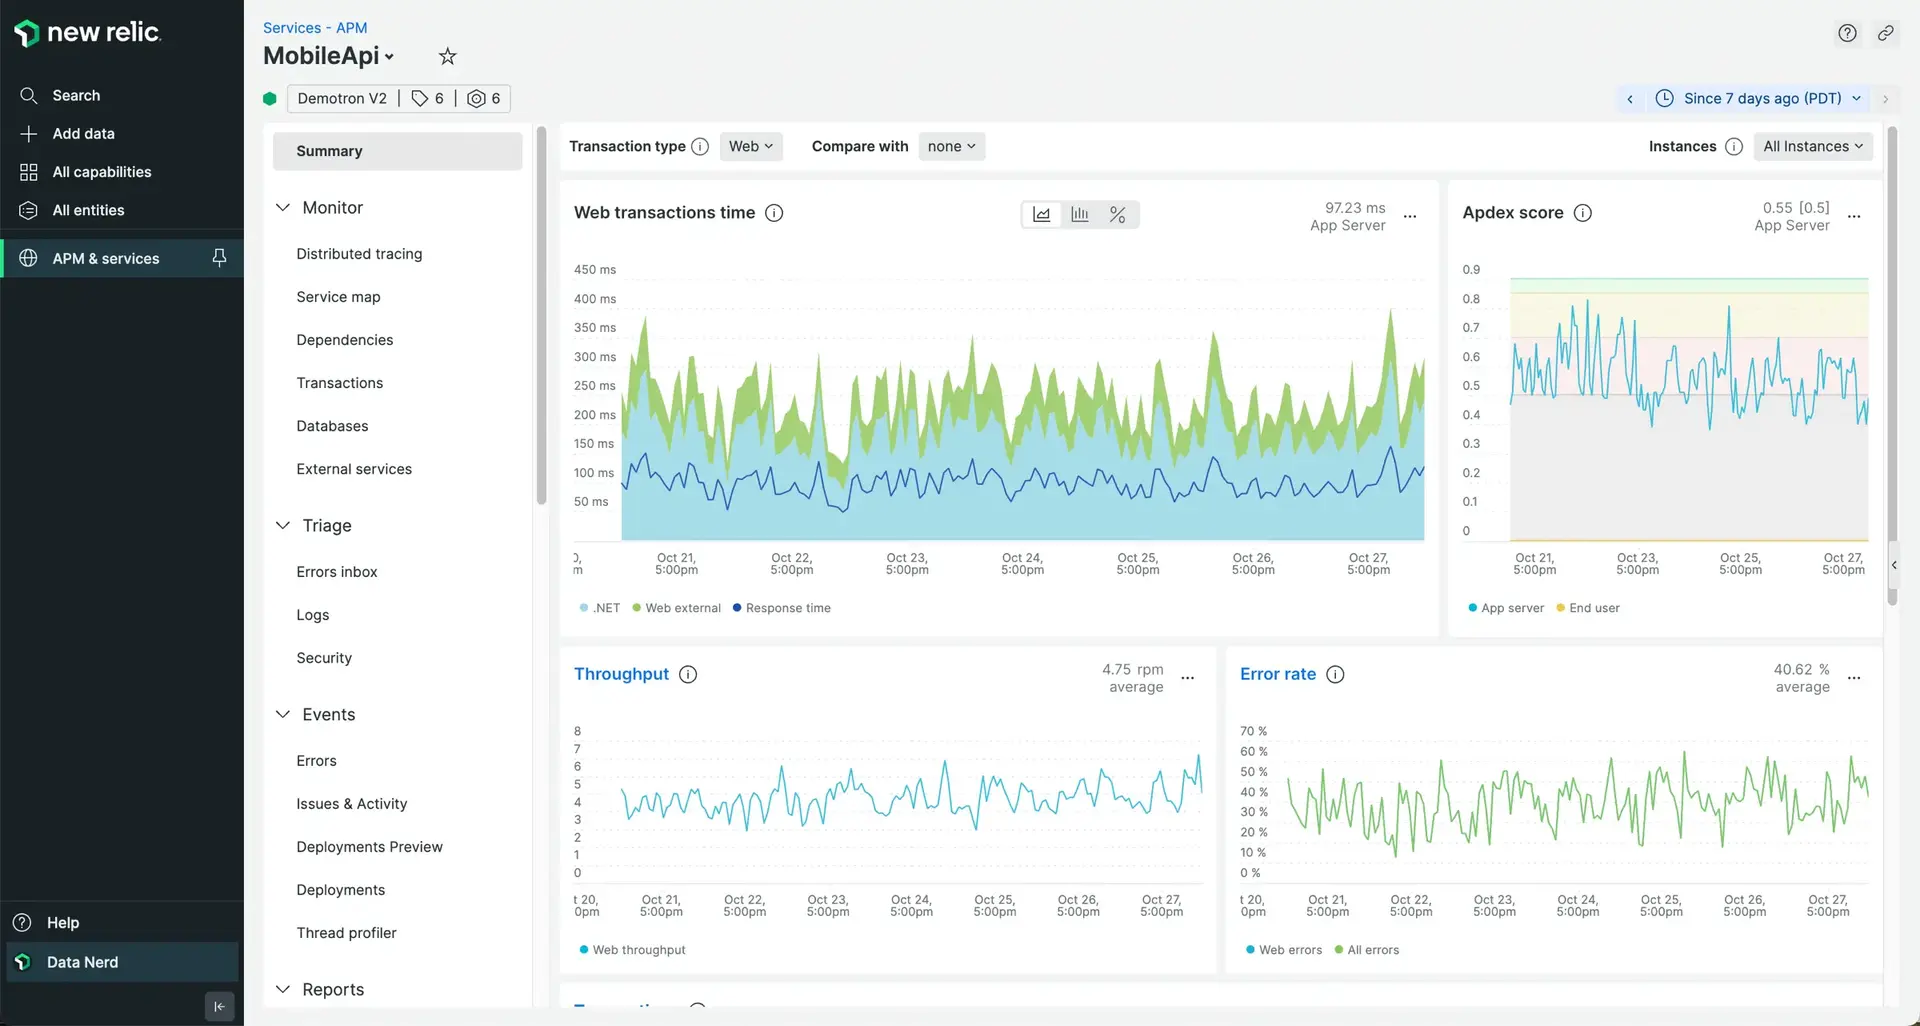The width and height of the screenshot is (1920, 1026).
Task: Open the Transaction type Web dropdown
Action: (750, 147)
